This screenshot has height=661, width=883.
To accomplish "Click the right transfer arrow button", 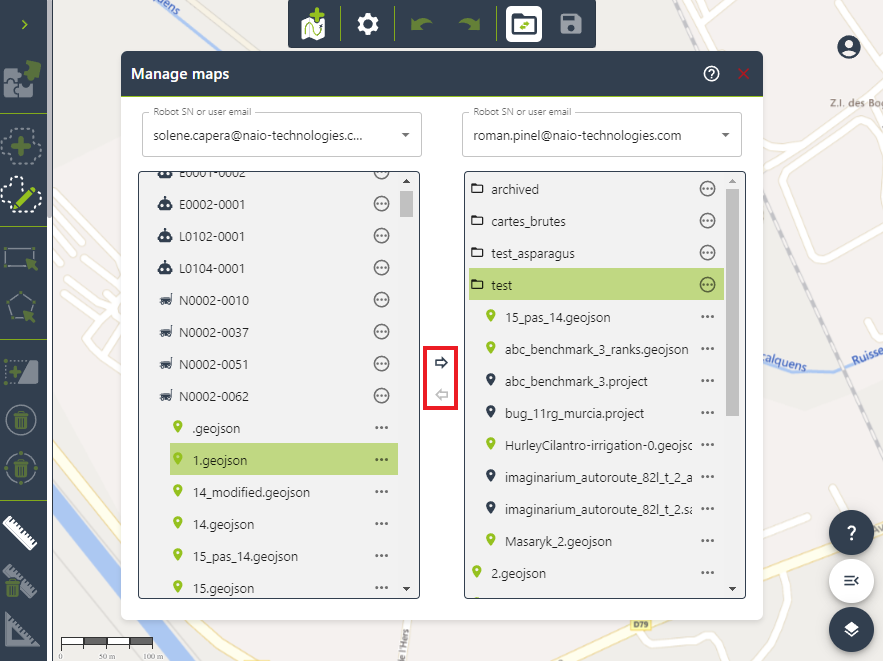I will click(440, 362).
